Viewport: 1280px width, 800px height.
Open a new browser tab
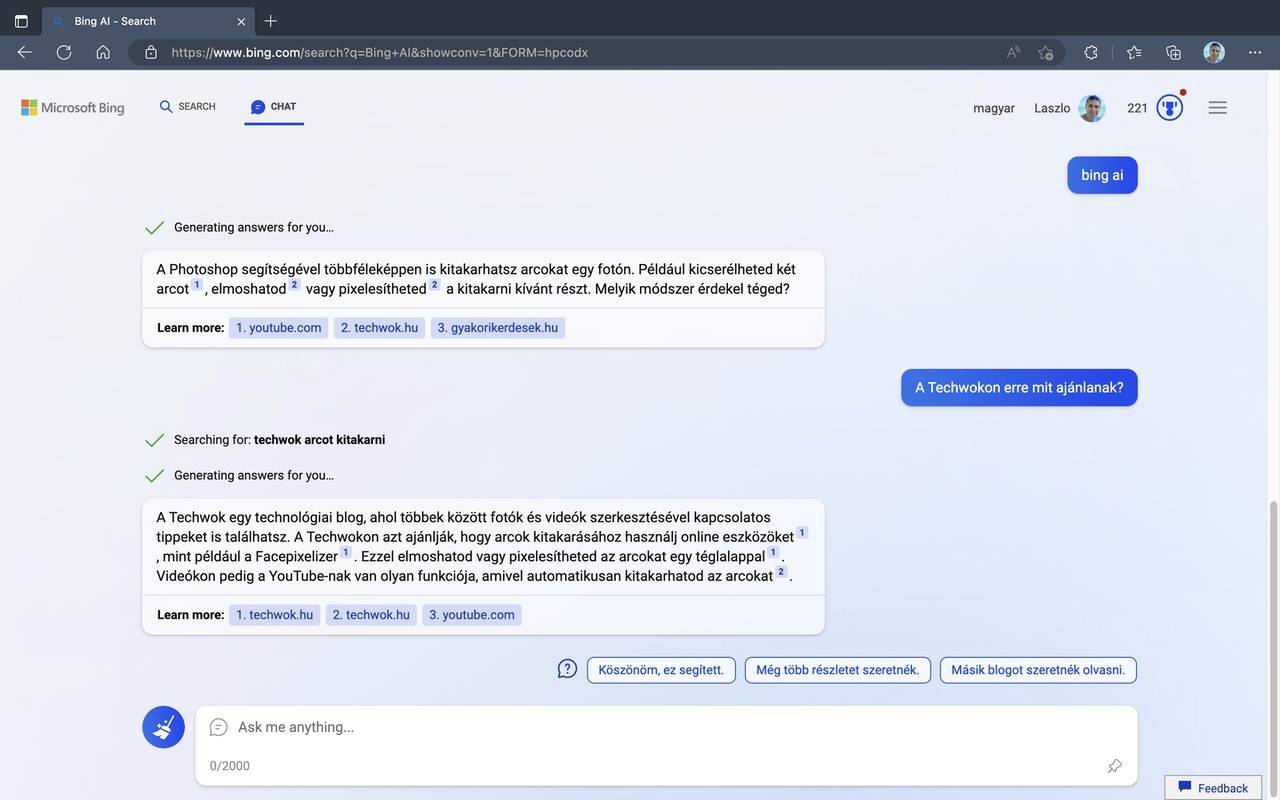click(x=270, y=21)
